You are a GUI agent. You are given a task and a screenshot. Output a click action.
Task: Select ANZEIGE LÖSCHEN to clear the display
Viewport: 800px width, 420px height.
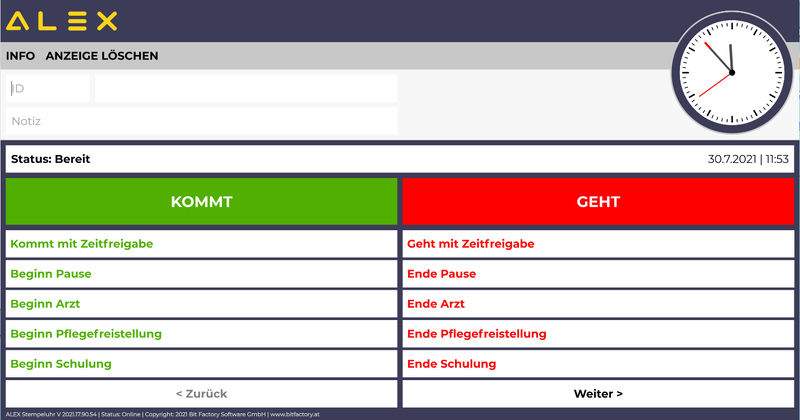click(102, 56)
